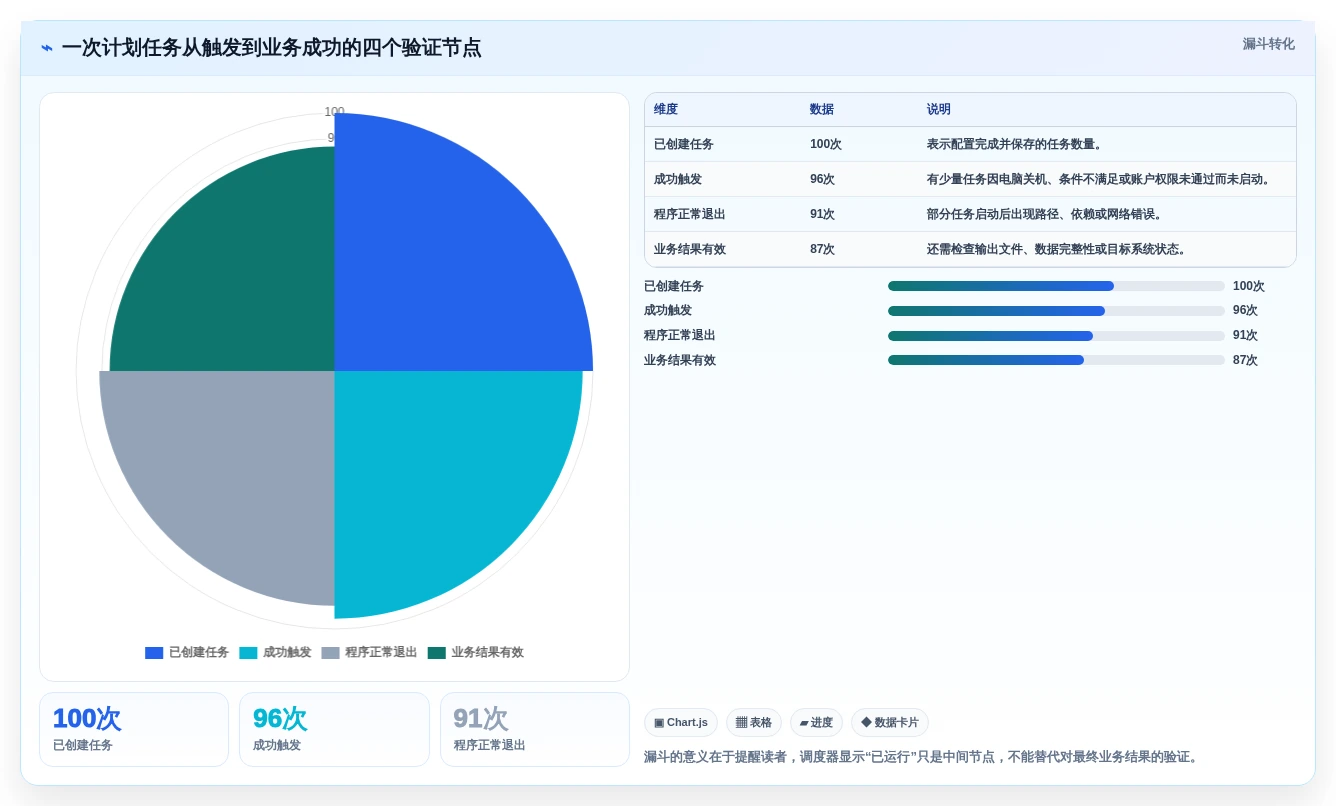Select the 表格 tag chip
1336x806 pixels.
click(x=754, y=722)
